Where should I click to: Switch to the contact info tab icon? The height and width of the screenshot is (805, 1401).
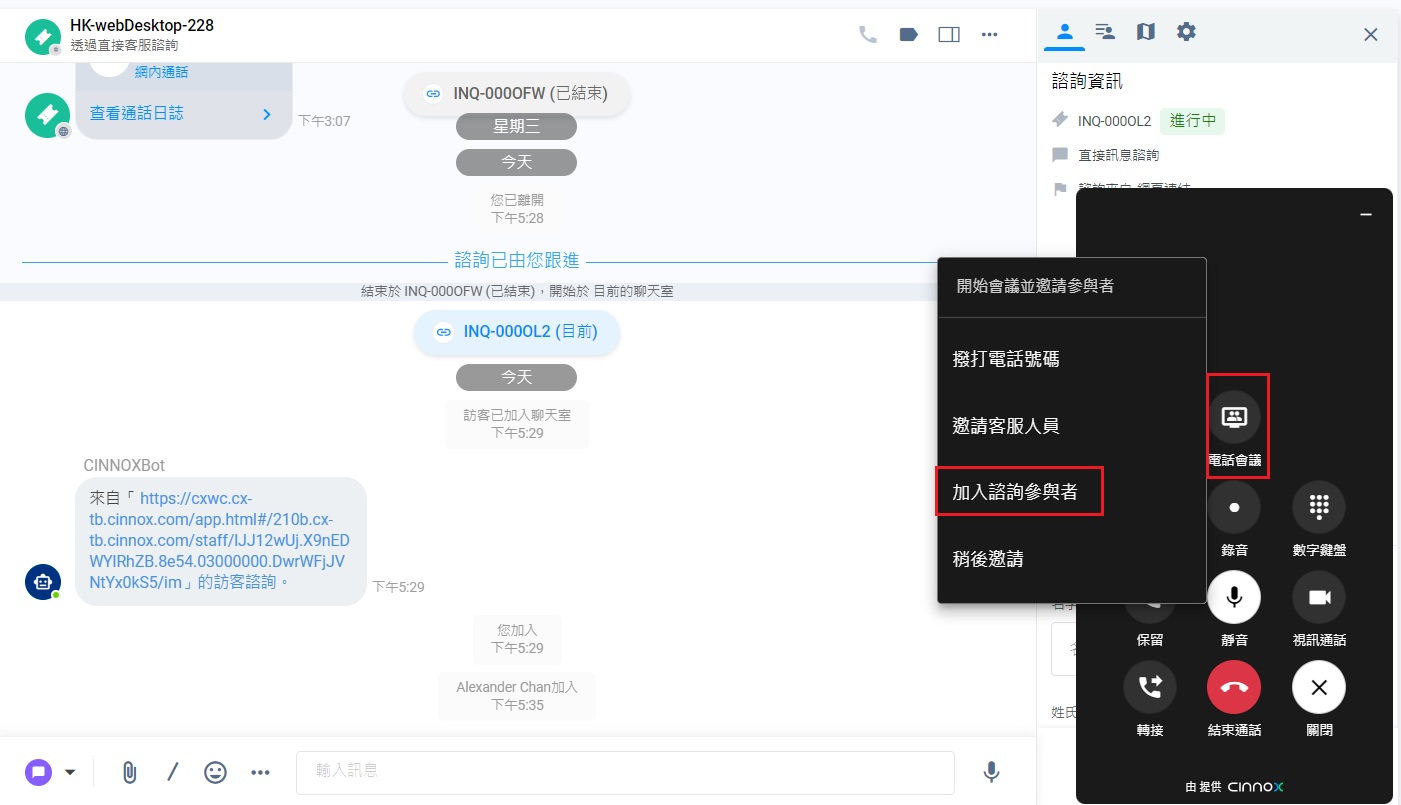coord(1065,32)
